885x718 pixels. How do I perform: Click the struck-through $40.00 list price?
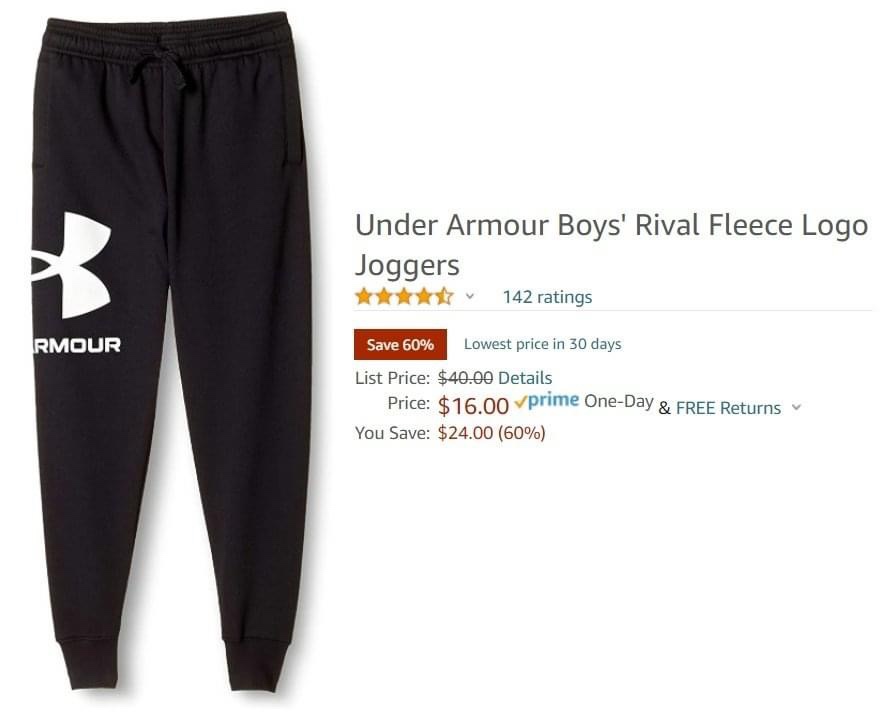(466, 378)
